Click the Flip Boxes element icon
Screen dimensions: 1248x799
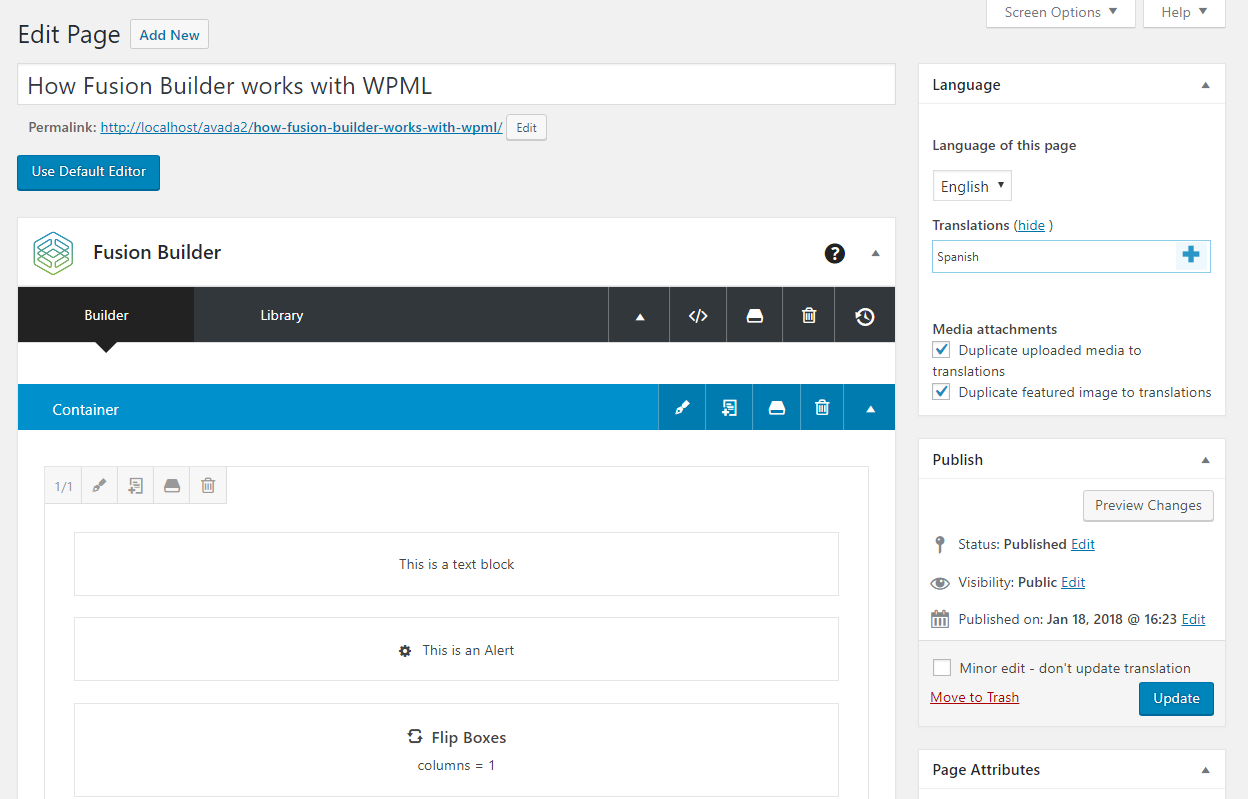(x=415, y=737)
